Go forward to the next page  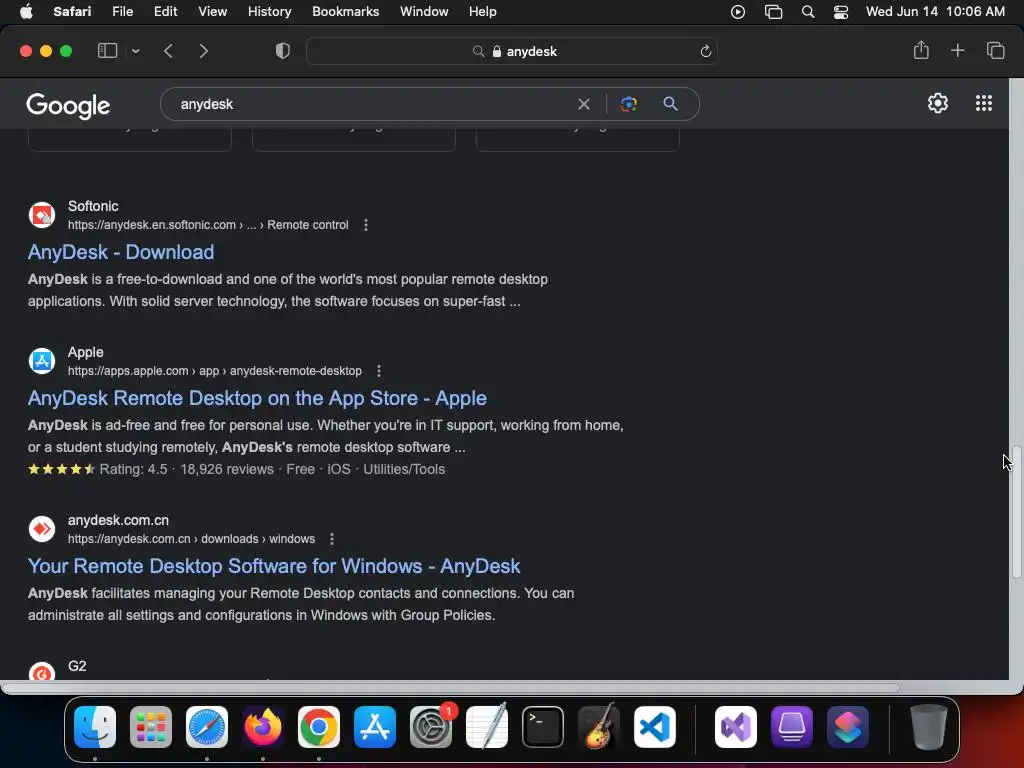pos(204,51)
